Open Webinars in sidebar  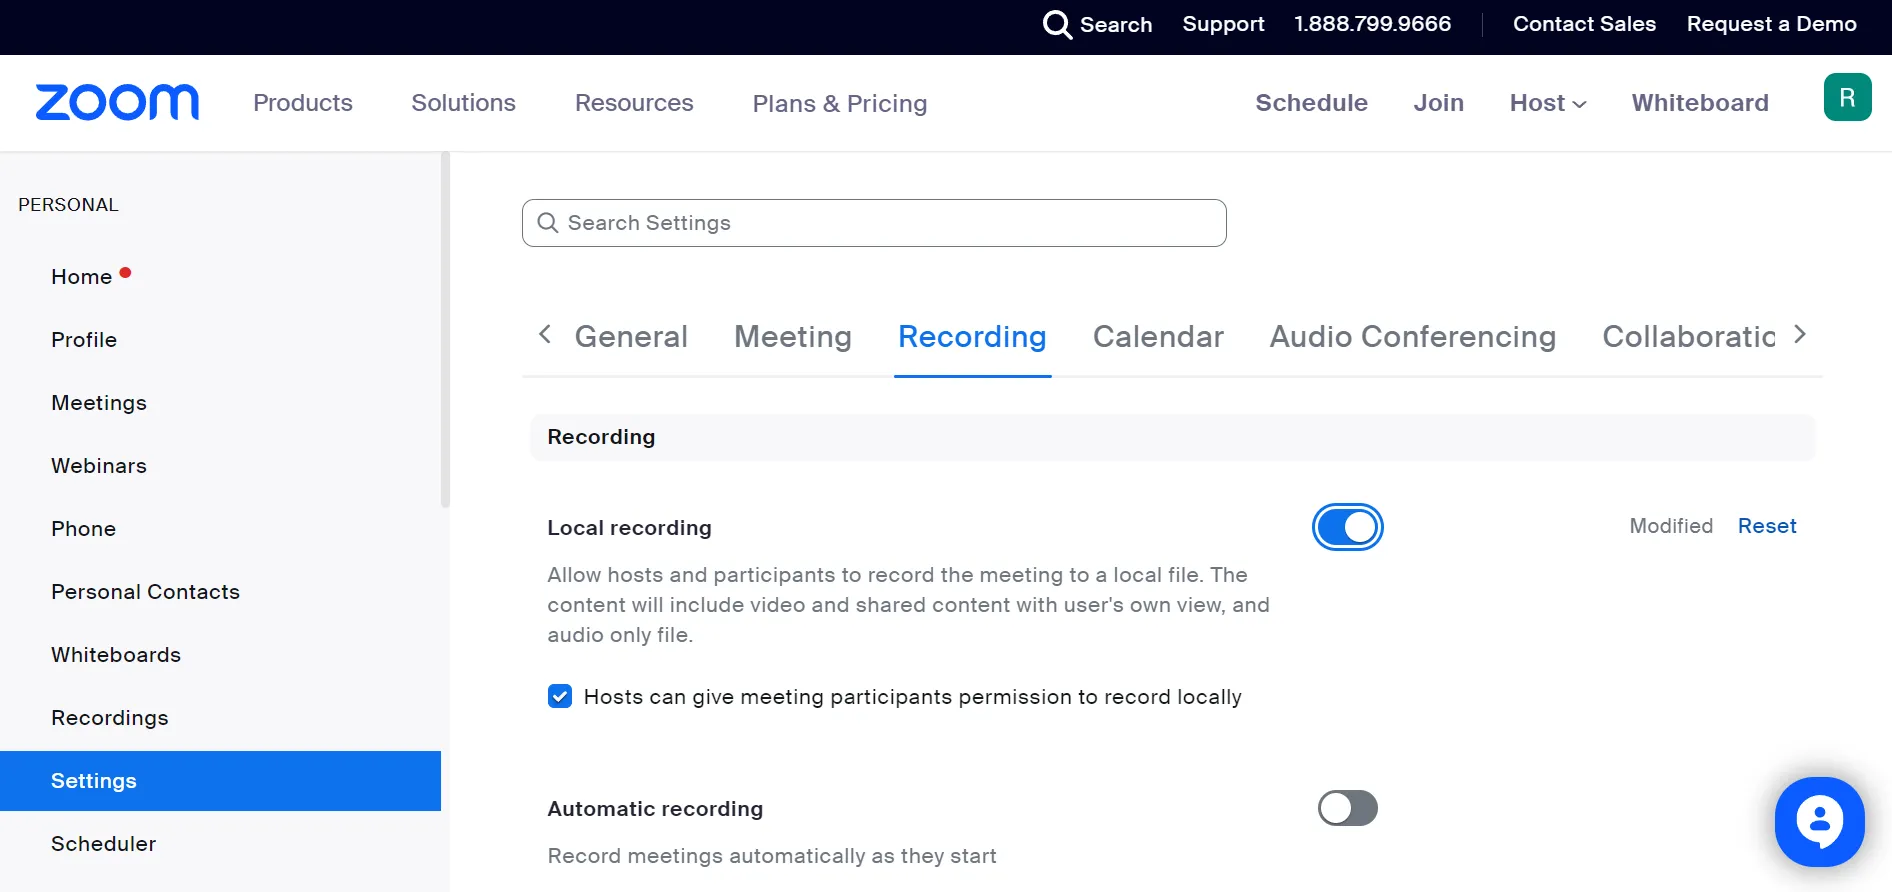pos(99,466)
